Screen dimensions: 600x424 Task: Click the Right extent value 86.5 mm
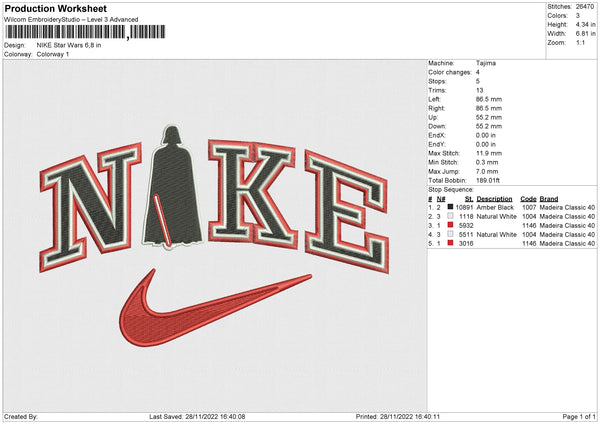click(x=489, y=108)
